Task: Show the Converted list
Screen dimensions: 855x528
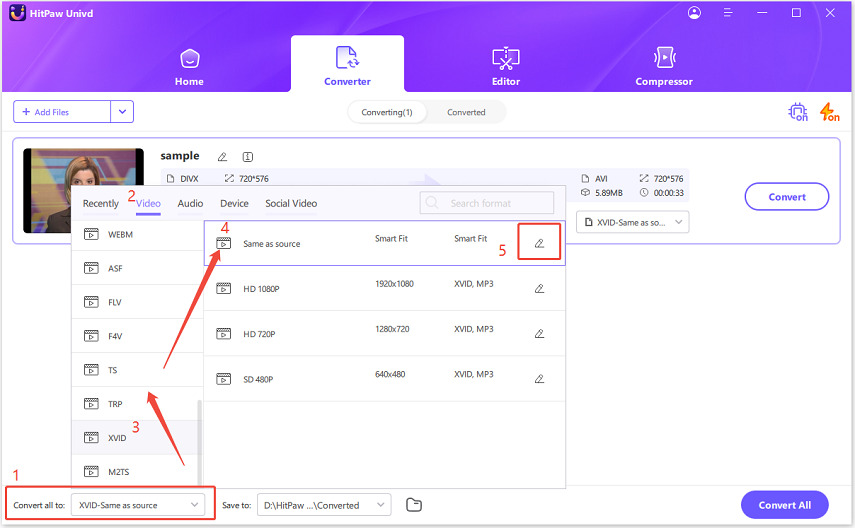Action: tap(466, 112)
